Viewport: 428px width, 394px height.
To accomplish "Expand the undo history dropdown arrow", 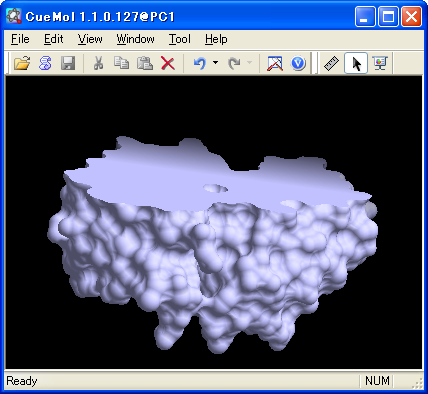I will 216,62.
